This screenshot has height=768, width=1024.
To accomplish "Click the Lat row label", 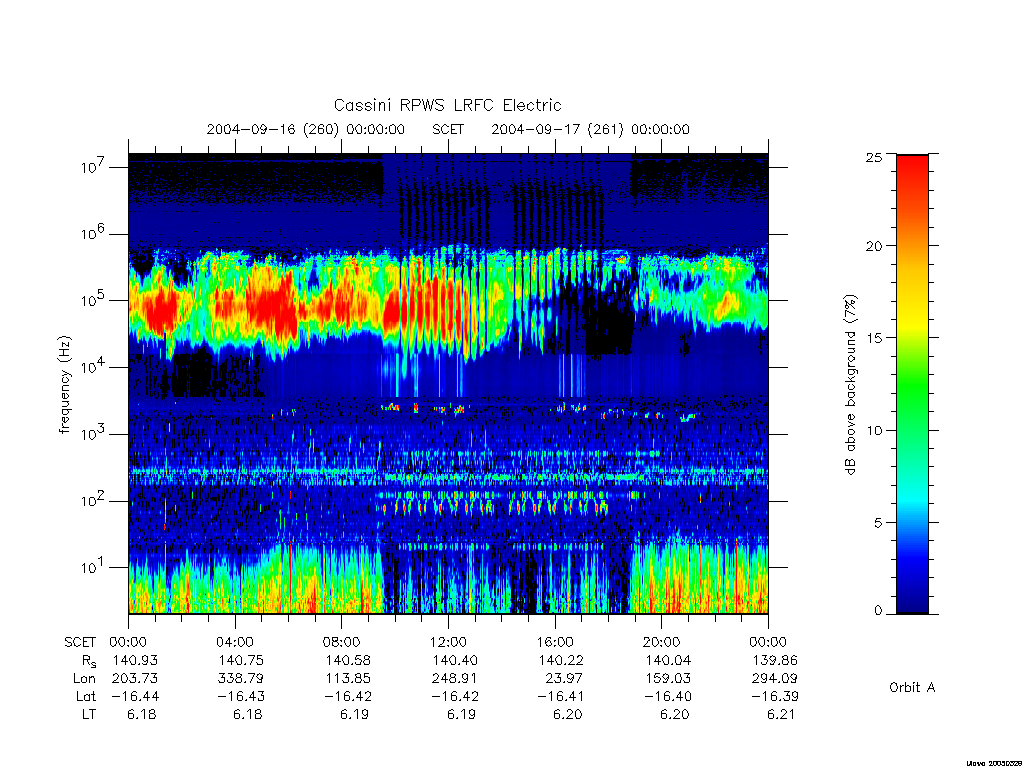I will tap(85, 696).
